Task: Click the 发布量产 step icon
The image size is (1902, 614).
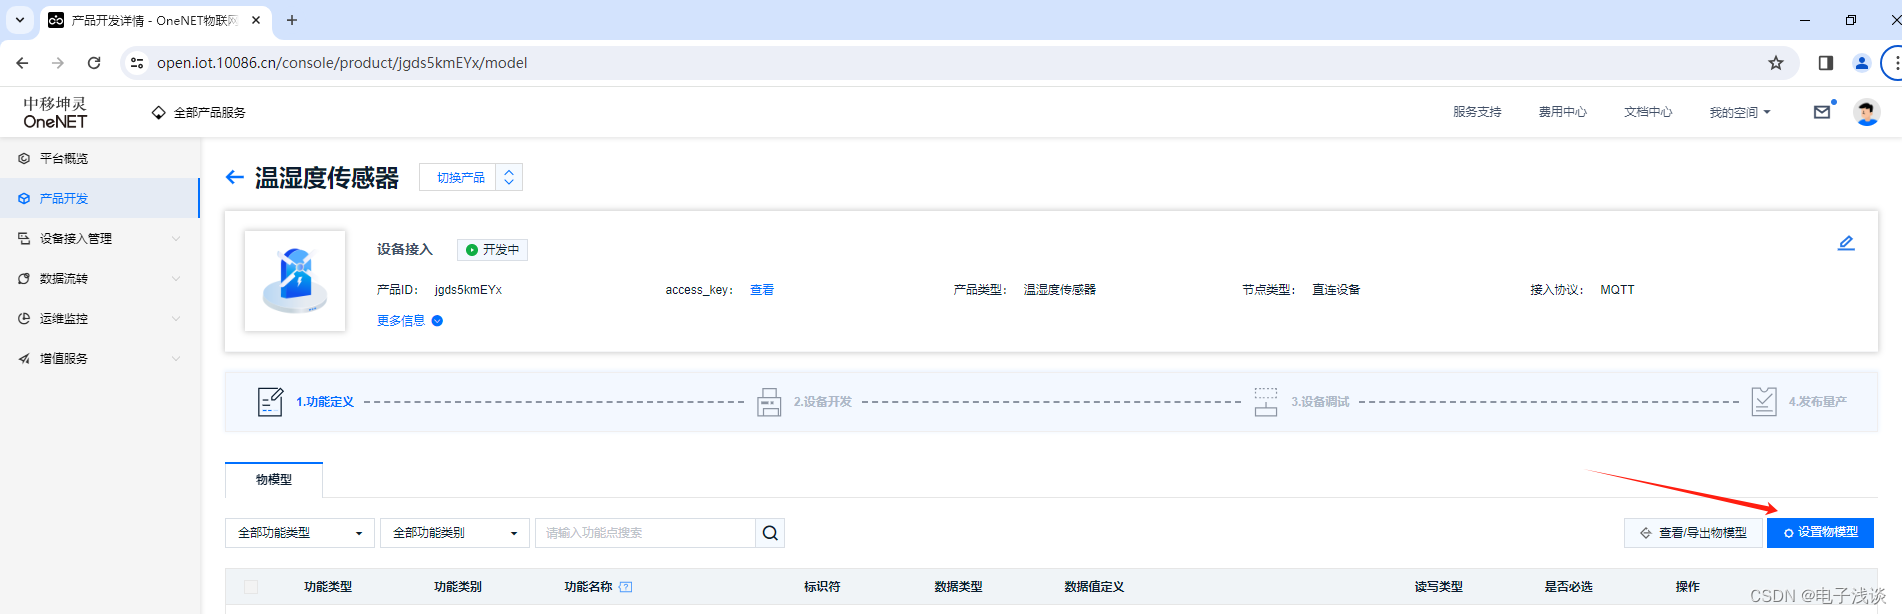Action: [x=1764, y=402]
